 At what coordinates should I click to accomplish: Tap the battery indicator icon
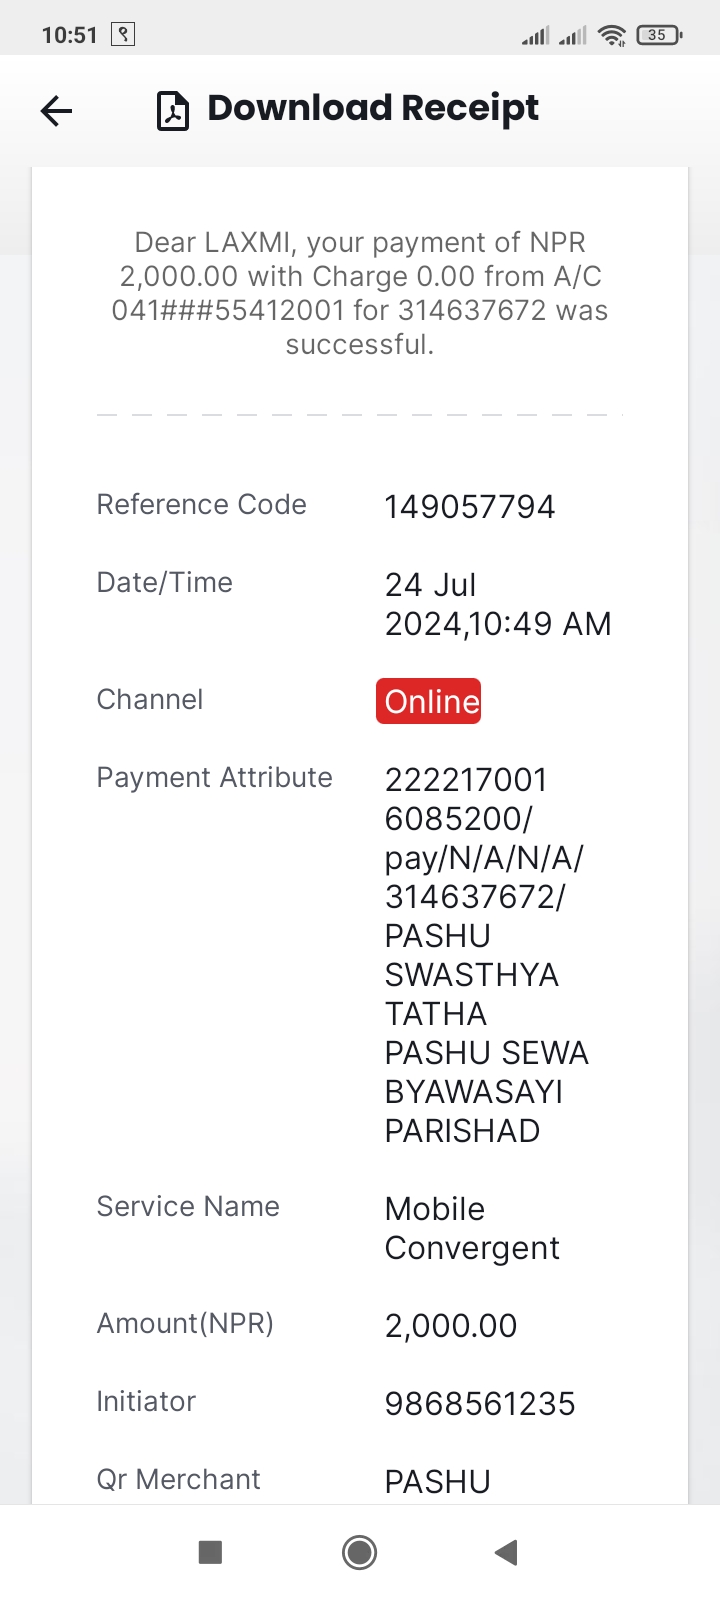pyautogui.click(x=658, y=35)
